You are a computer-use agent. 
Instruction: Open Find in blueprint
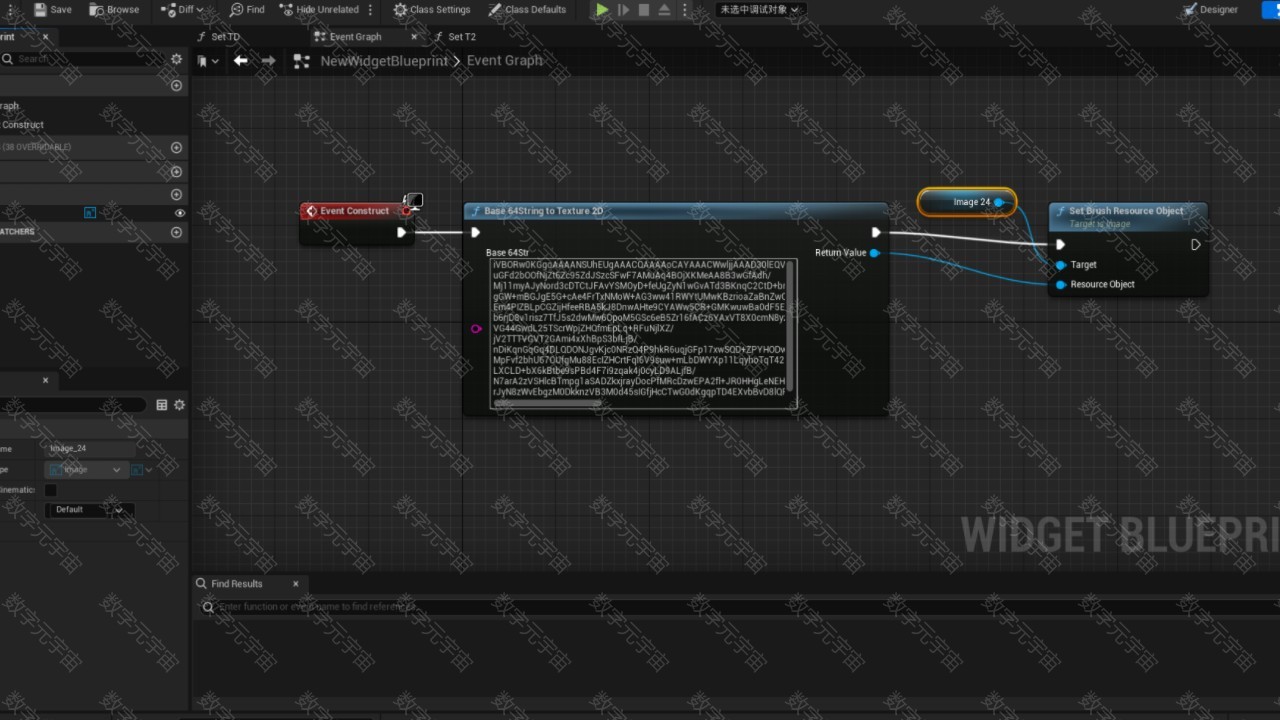(247, 9)
